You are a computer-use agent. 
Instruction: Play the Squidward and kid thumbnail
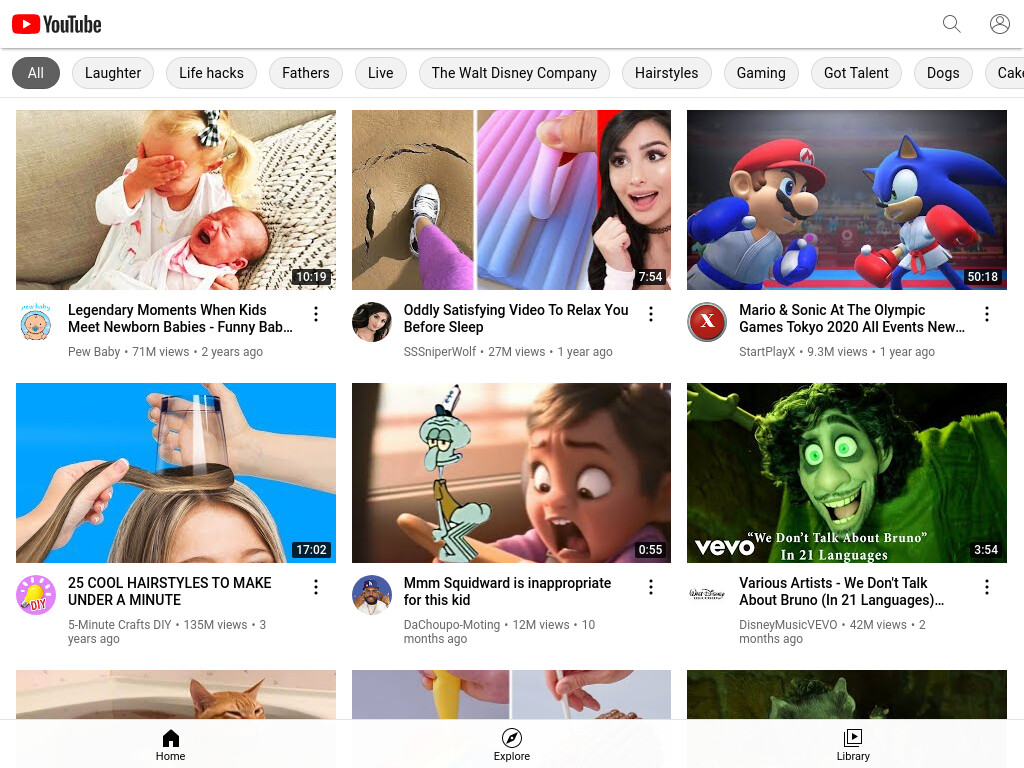click(x=511, y=473)
